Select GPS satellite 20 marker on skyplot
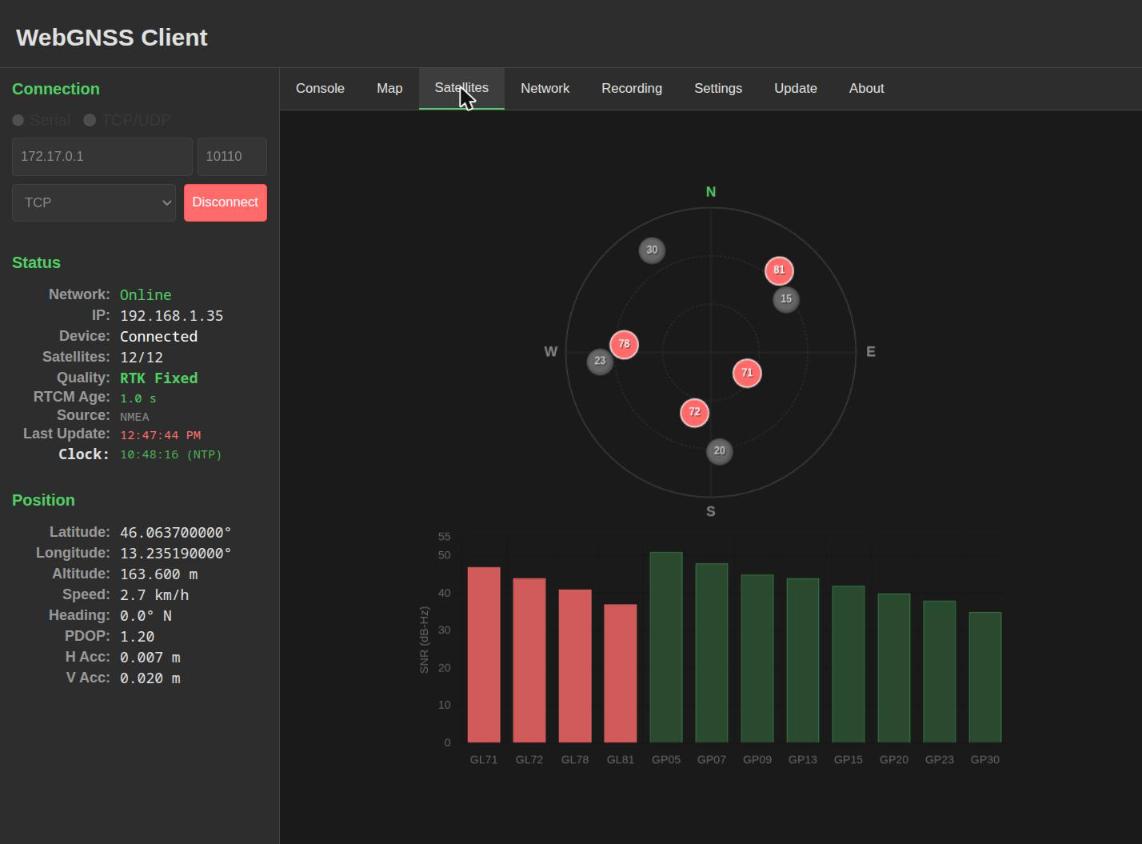The height and width of the screenshot is (844, 1142). pos(720,451)
